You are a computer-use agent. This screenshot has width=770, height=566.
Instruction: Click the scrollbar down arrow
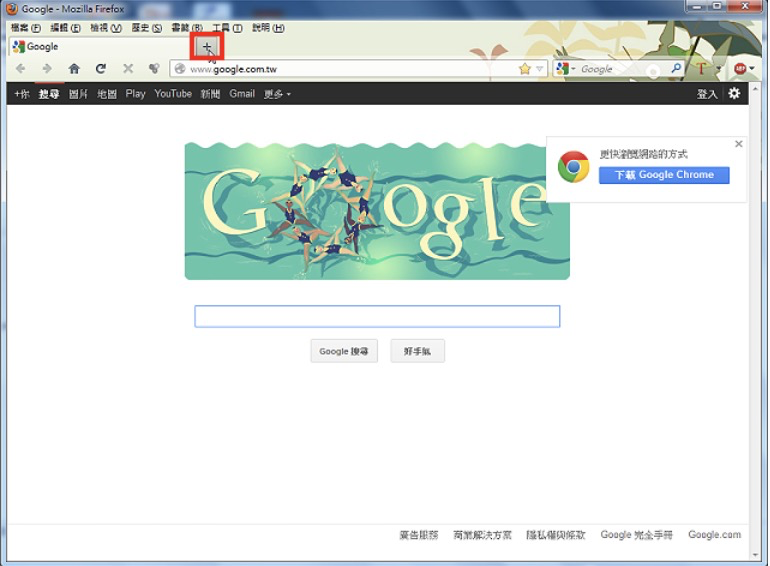pos(755,555)
